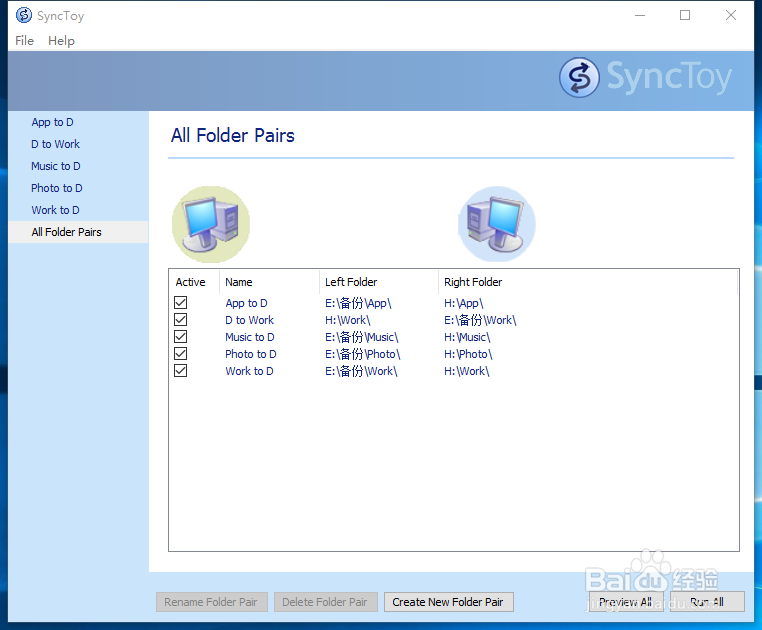Click Create New Folder Pair button

[x=449, y=602]
